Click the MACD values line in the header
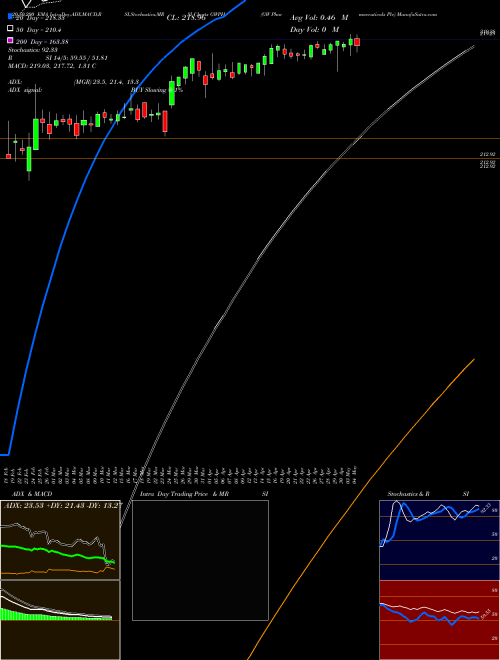500x660 pixels. pyautogui.click(x=52, y=66)
